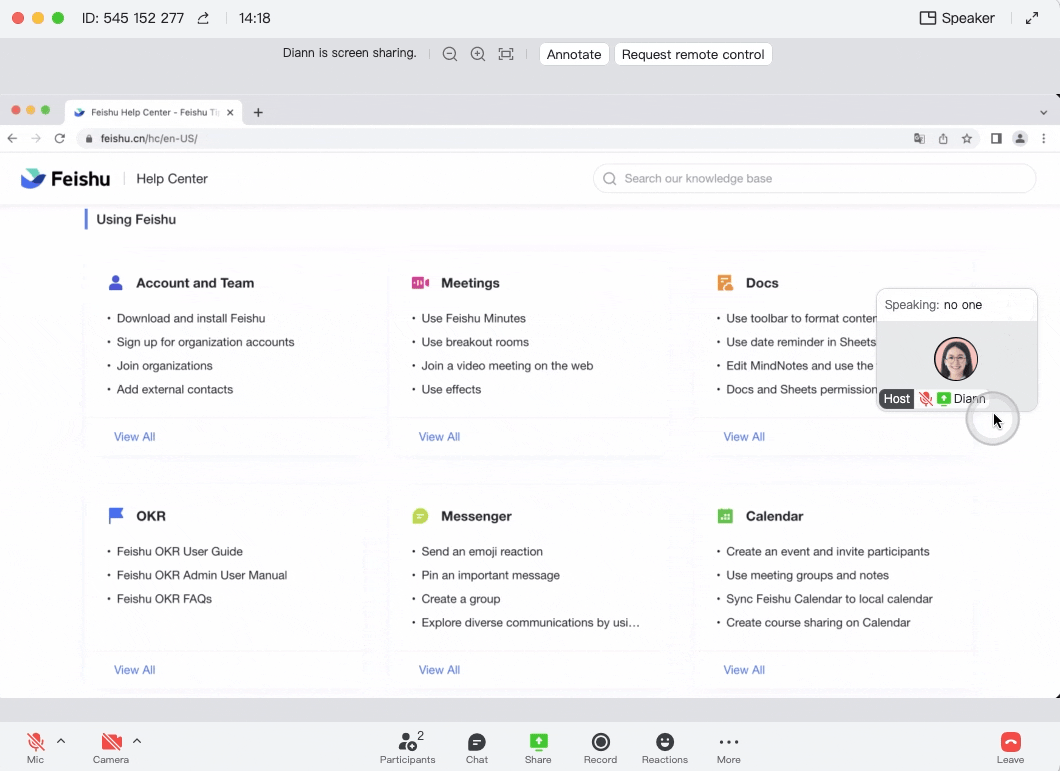
Task: Select the Feishu Help Center browser tab
Action: point(150,112)
